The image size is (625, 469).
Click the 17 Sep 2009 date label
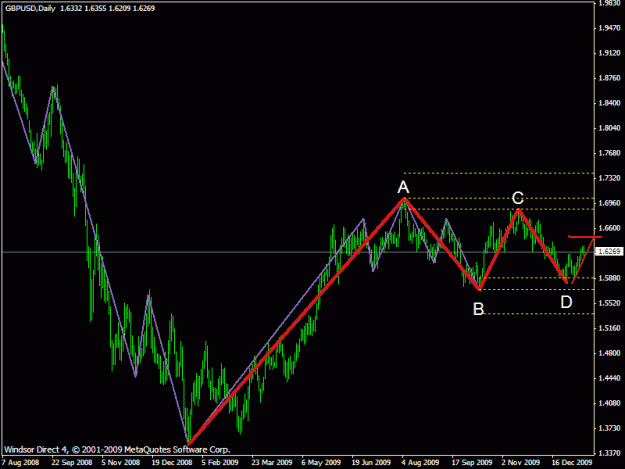[472, 463]
